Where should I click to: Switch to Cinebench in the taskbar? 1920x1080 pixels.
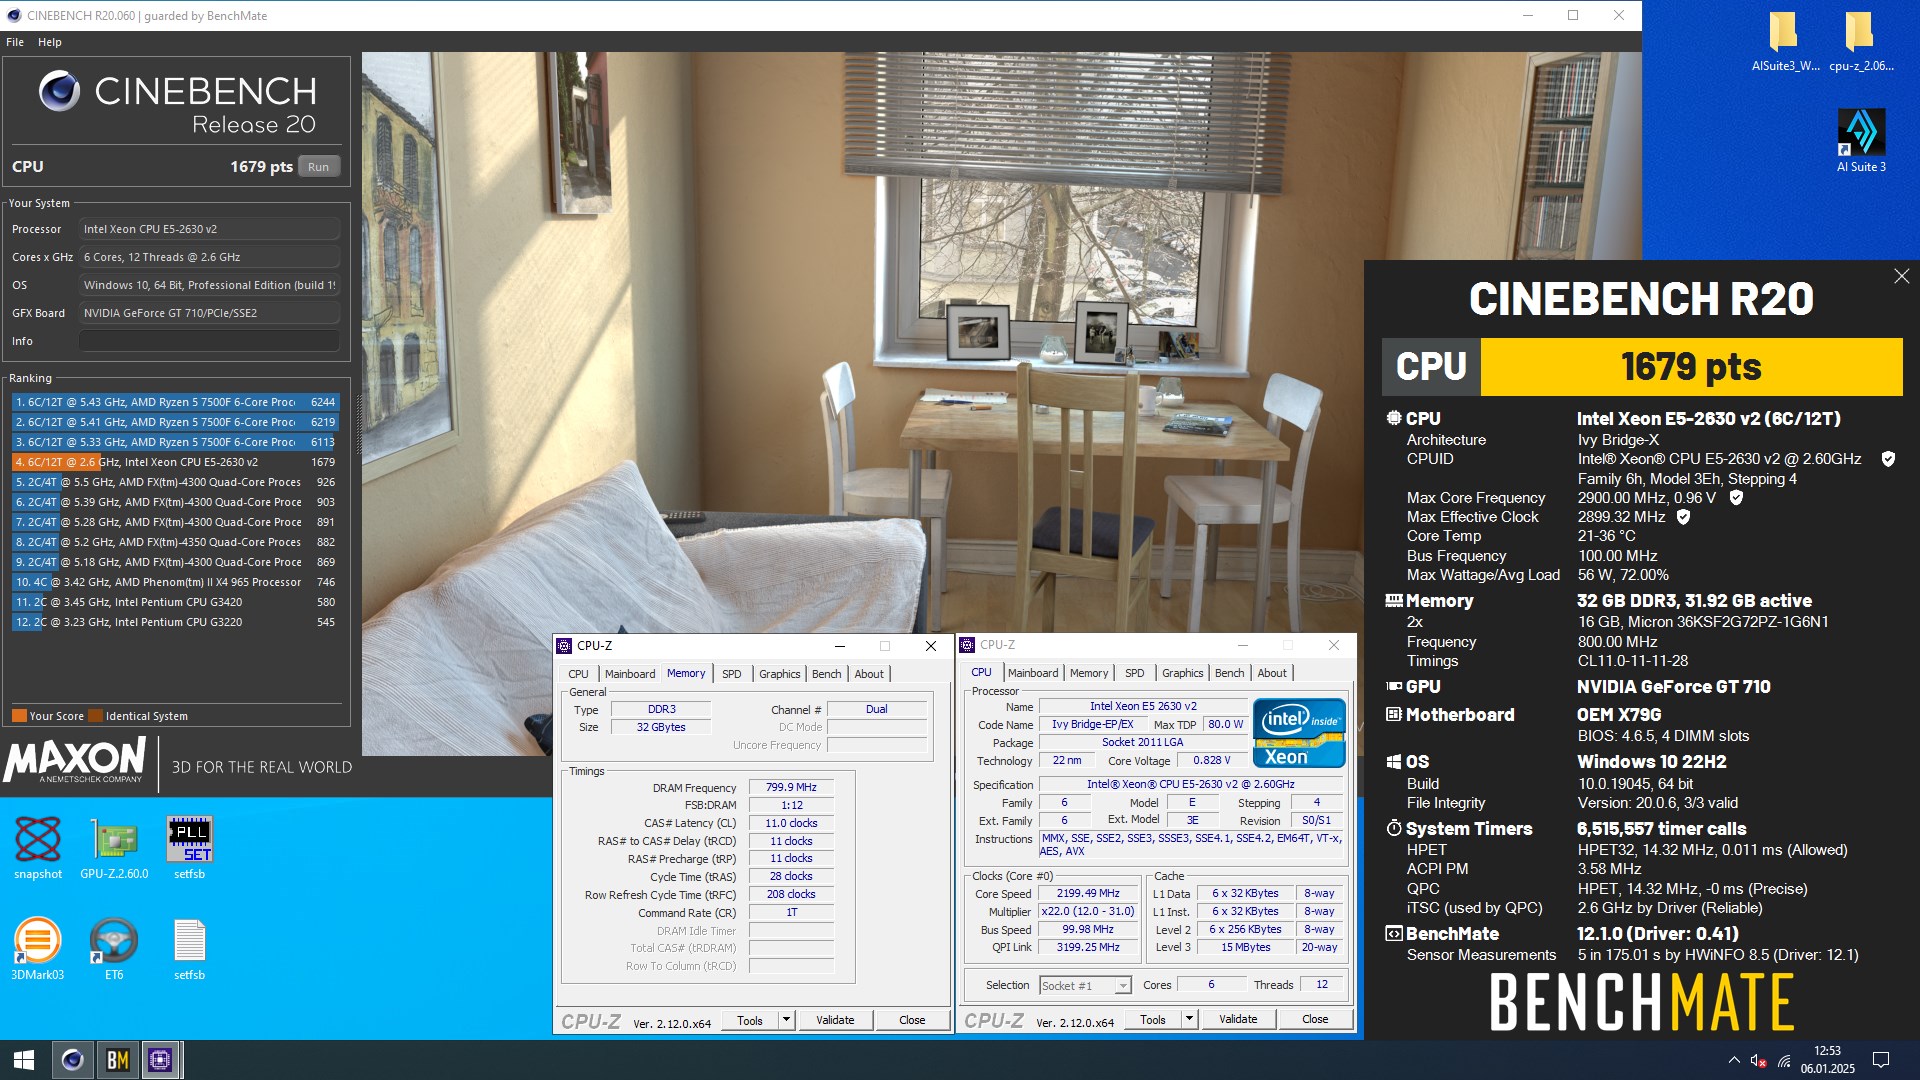[x=72, y=1060]
